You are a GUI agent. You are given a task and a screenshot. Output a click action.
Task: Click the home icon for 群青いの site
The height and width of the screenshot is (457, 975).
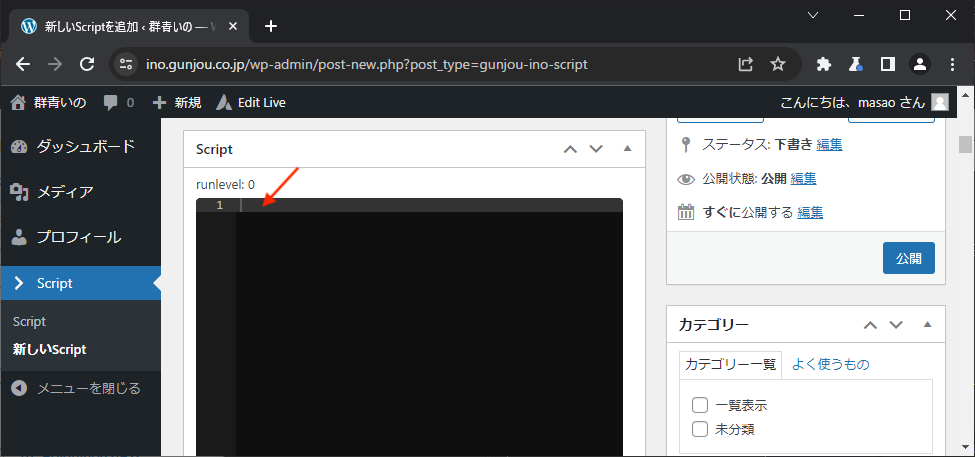[x=17, y=102]
